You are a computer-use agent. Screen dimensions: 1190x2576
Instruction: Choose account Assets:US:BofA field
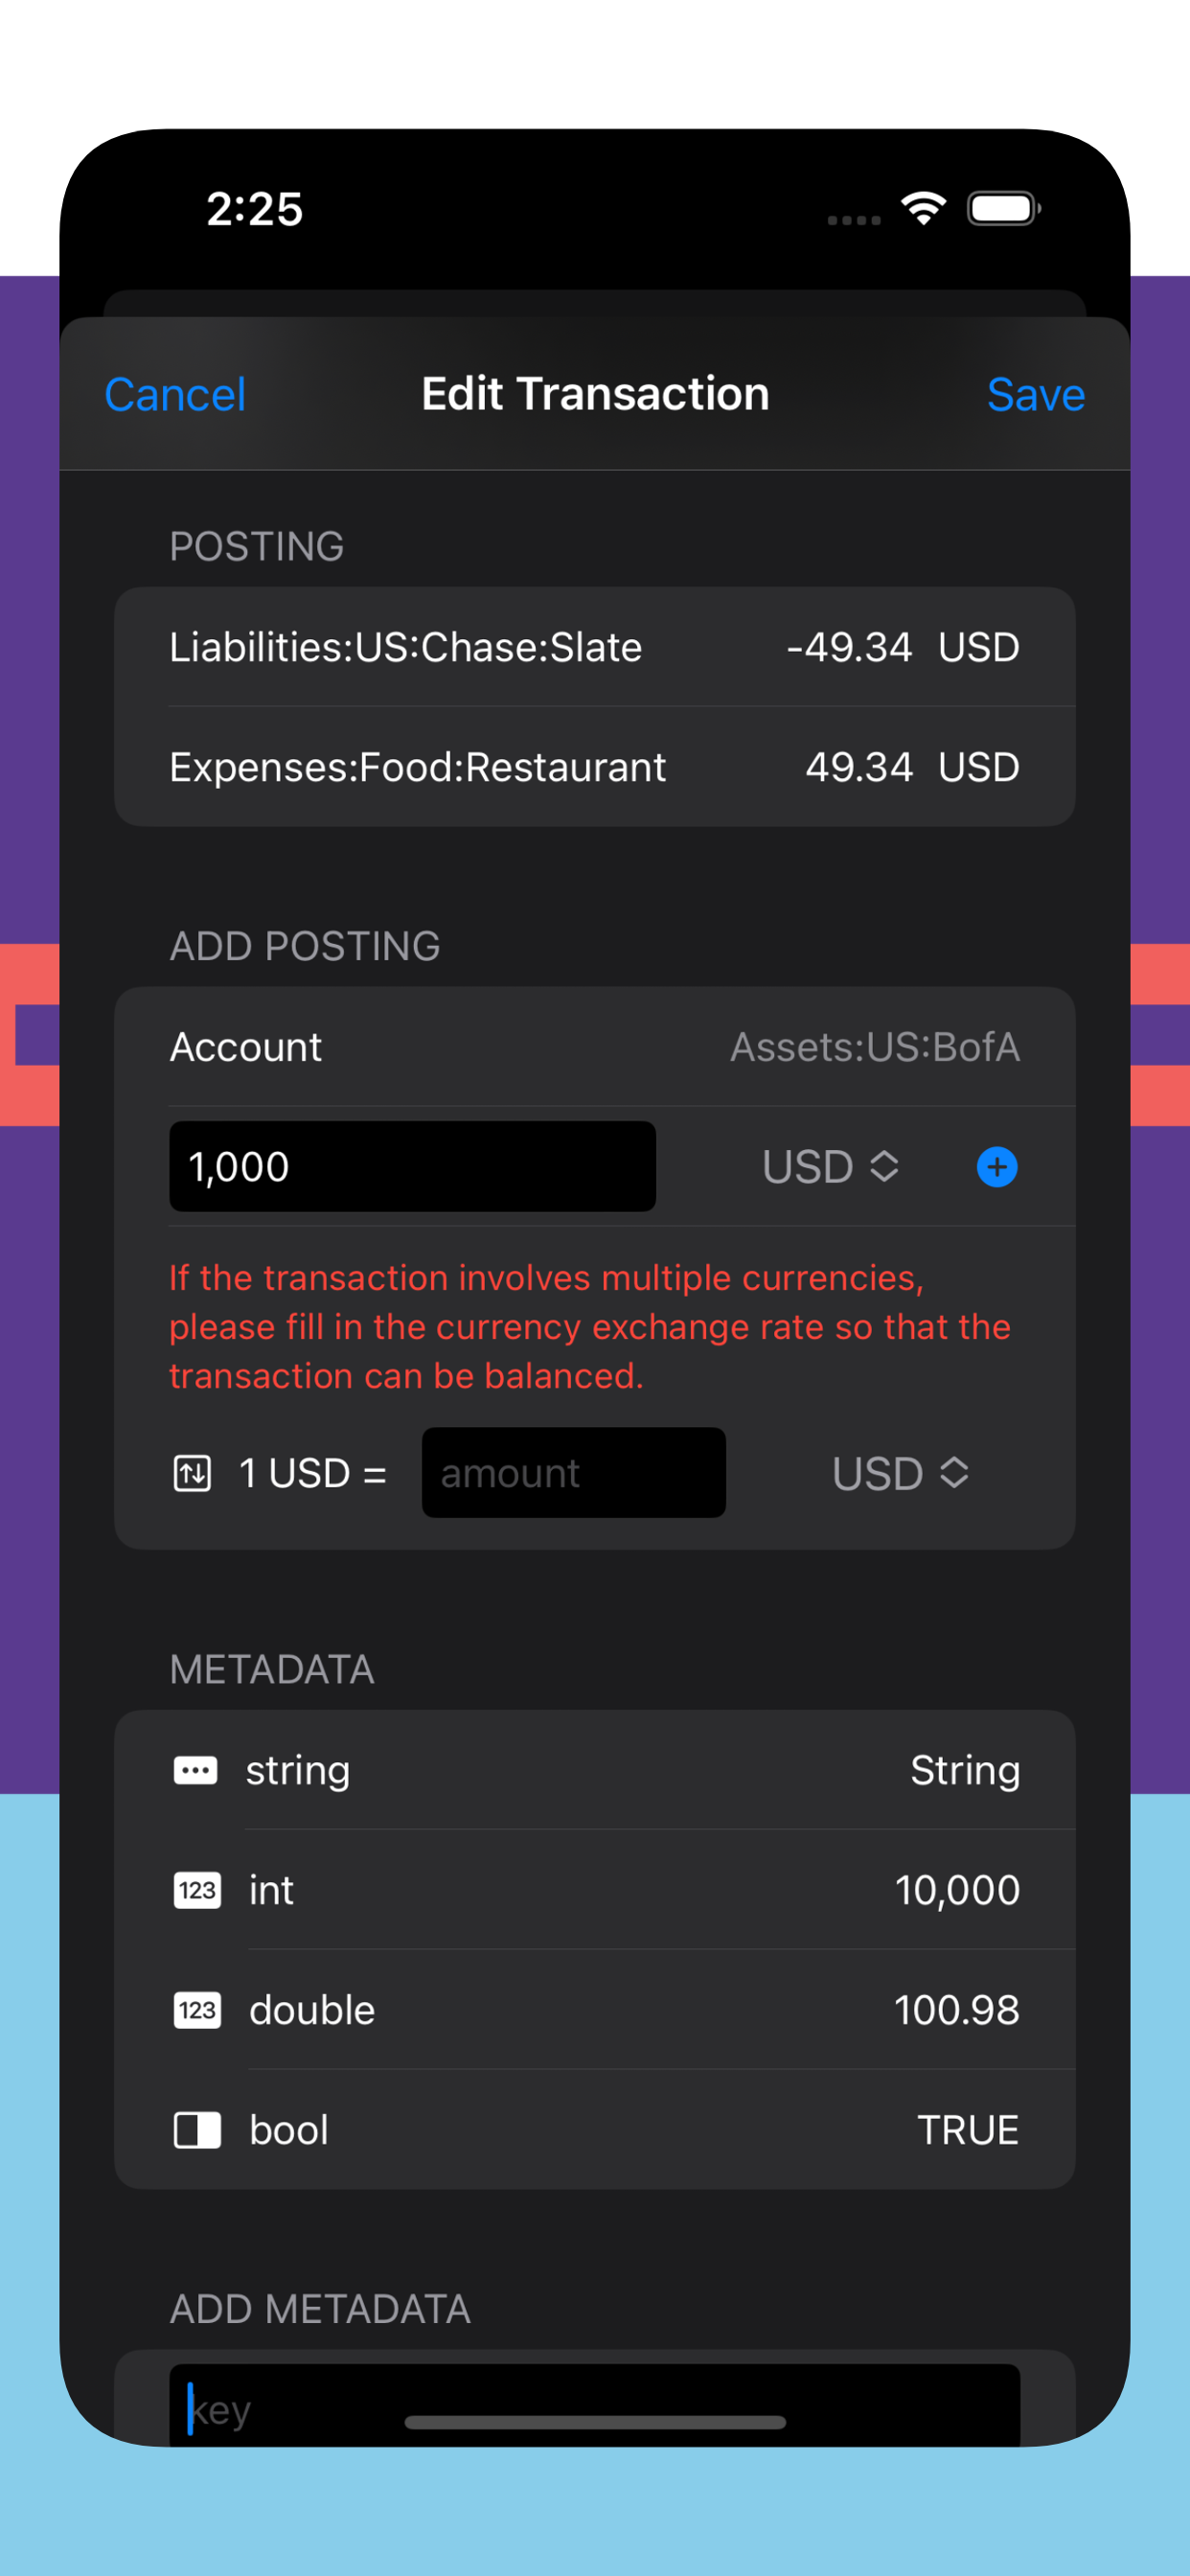tap(595, 1047)
